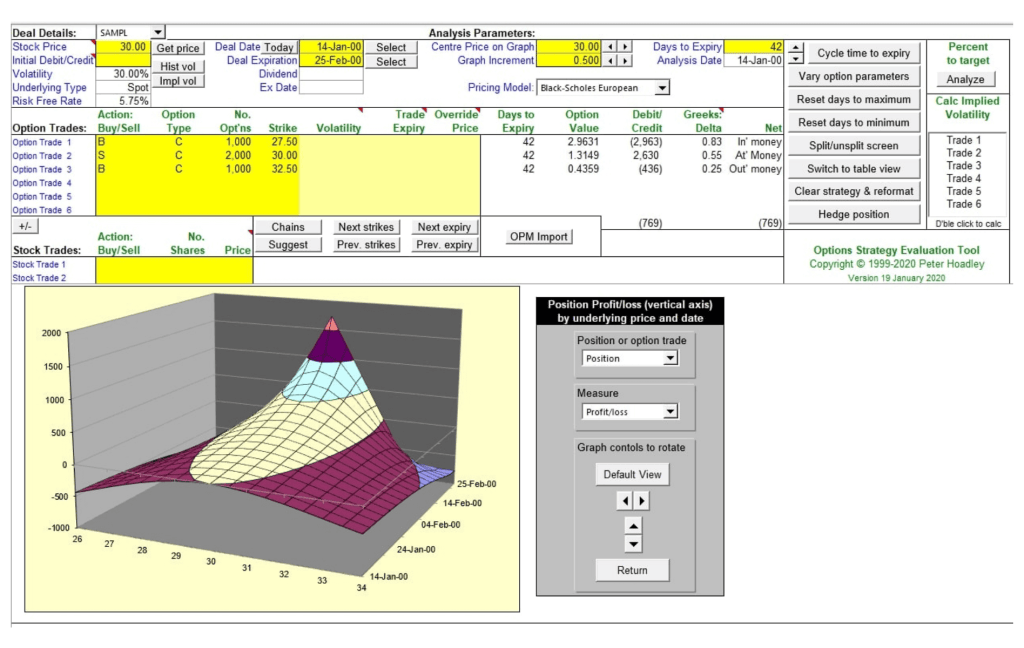Open the Measure Profit/loss dropdown
This screenshot has width=1024, height=648.
670,412
